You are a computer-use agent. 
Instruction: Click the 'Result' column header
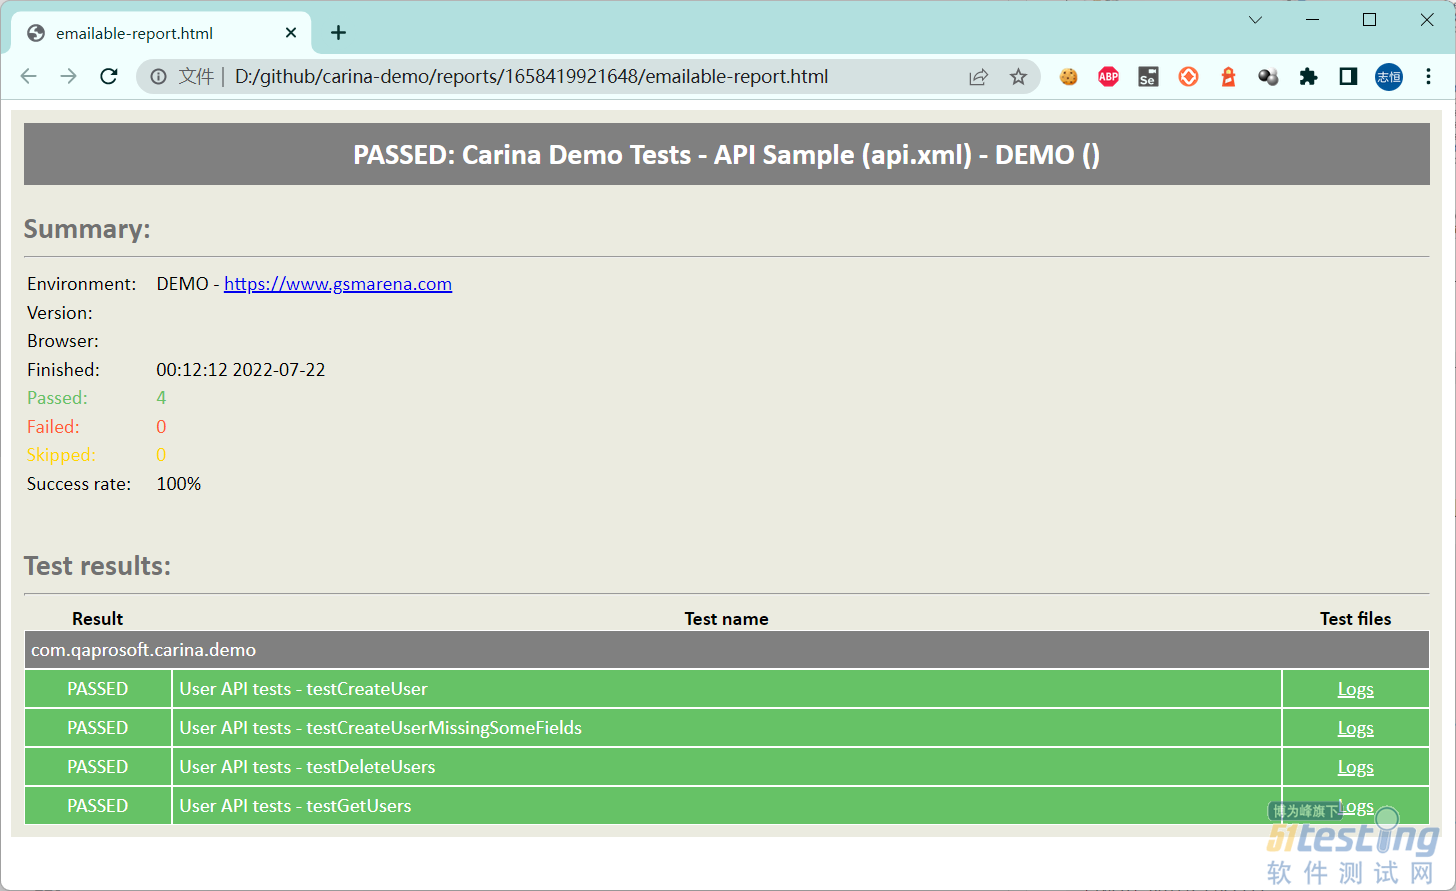[98, 619]
